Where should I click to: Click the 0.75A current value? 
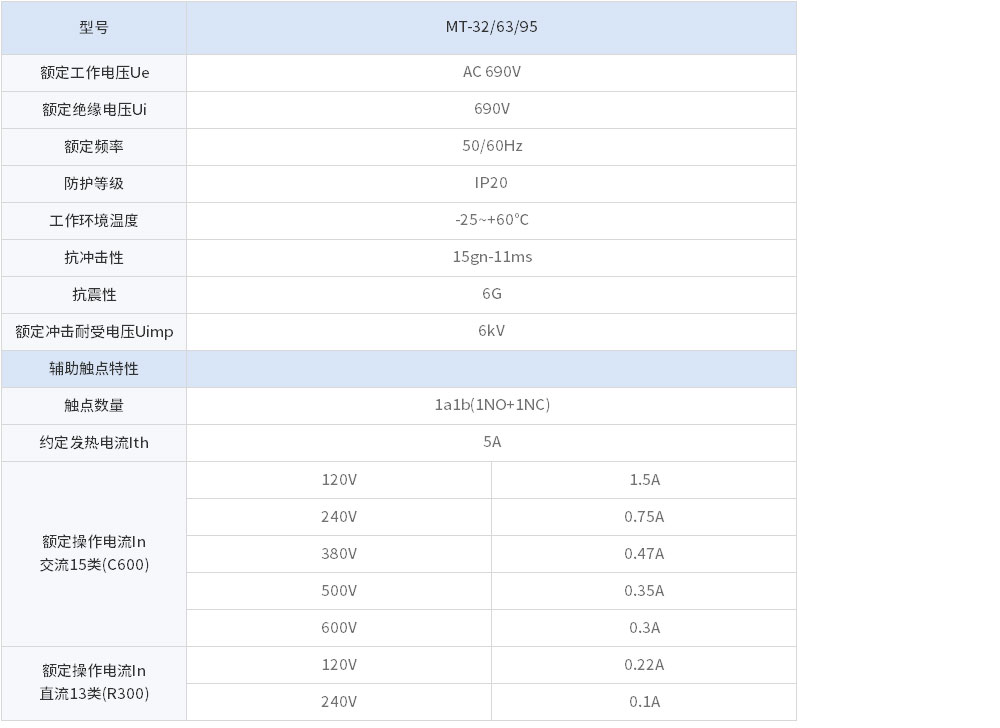[644, 516]
